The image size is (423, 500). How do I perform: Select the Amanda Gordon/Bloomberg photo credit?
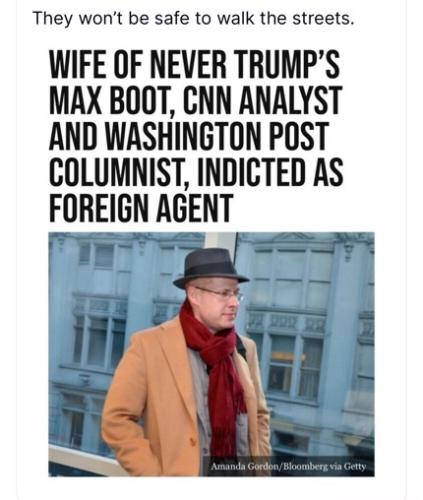[x=288, y=466]
